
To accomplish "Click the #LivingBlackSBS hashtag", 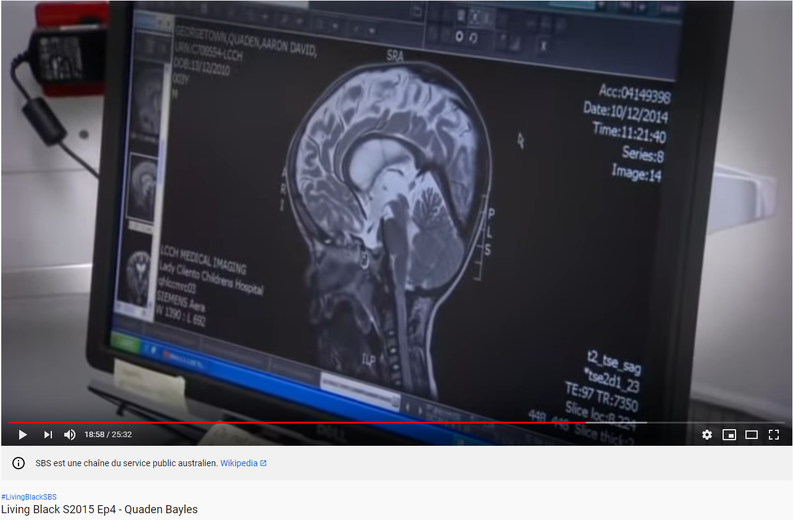I will point(29,497).
